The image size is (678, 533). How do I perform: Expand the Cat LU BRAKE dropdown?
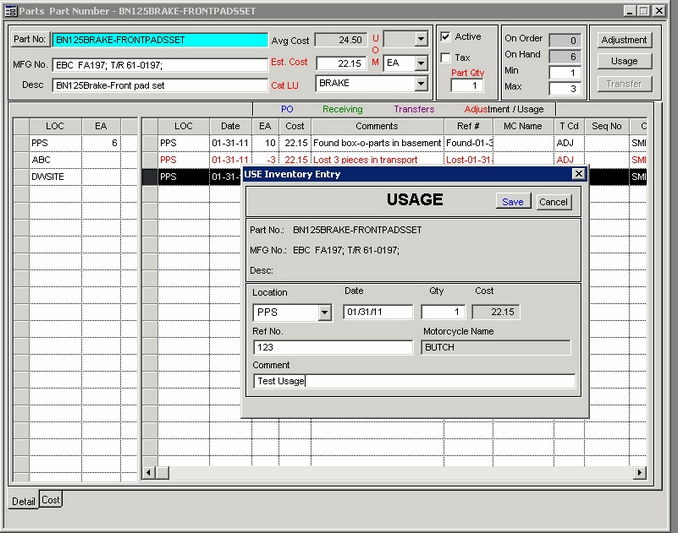(x=420, y=84)
